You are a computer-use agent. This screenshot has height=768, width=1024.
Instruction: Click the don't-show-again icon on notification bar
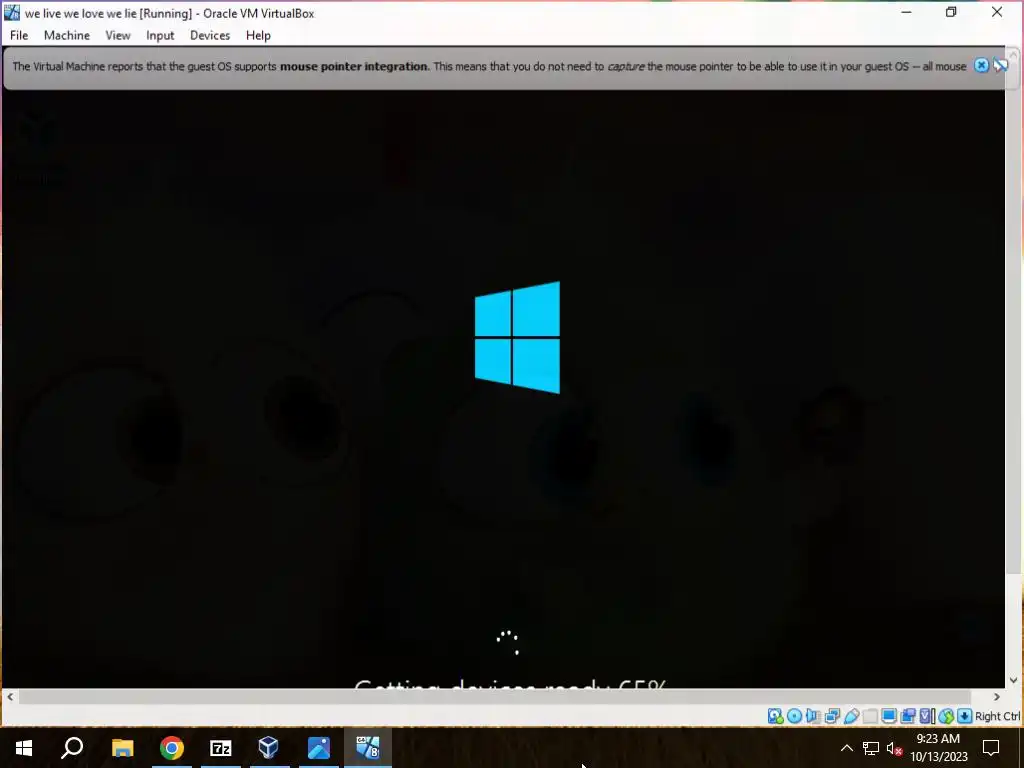1000,65
